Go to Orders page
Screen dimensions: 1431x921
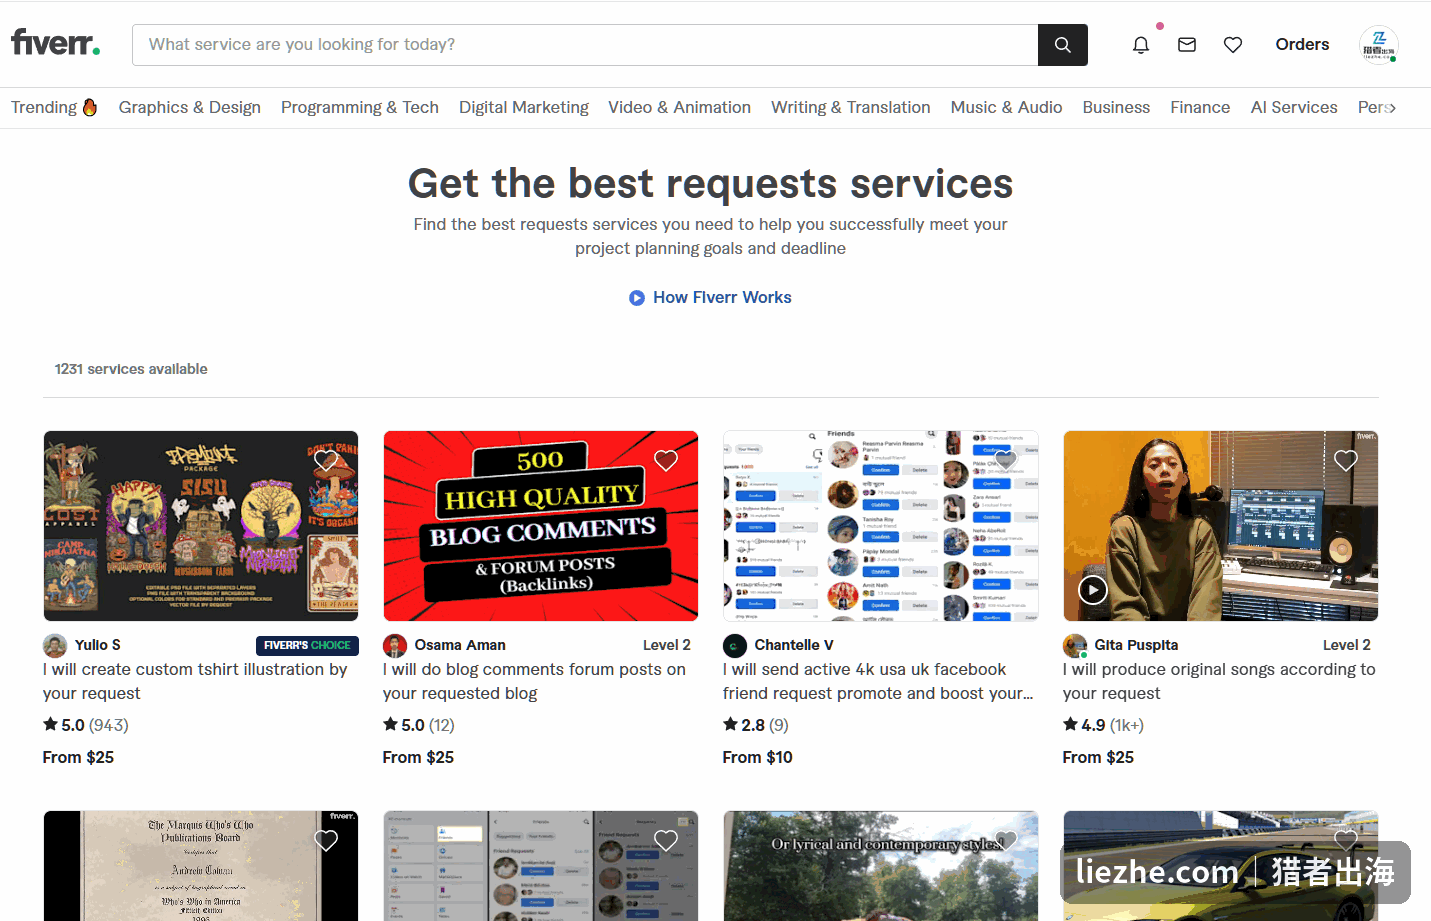click(1302, 45)
